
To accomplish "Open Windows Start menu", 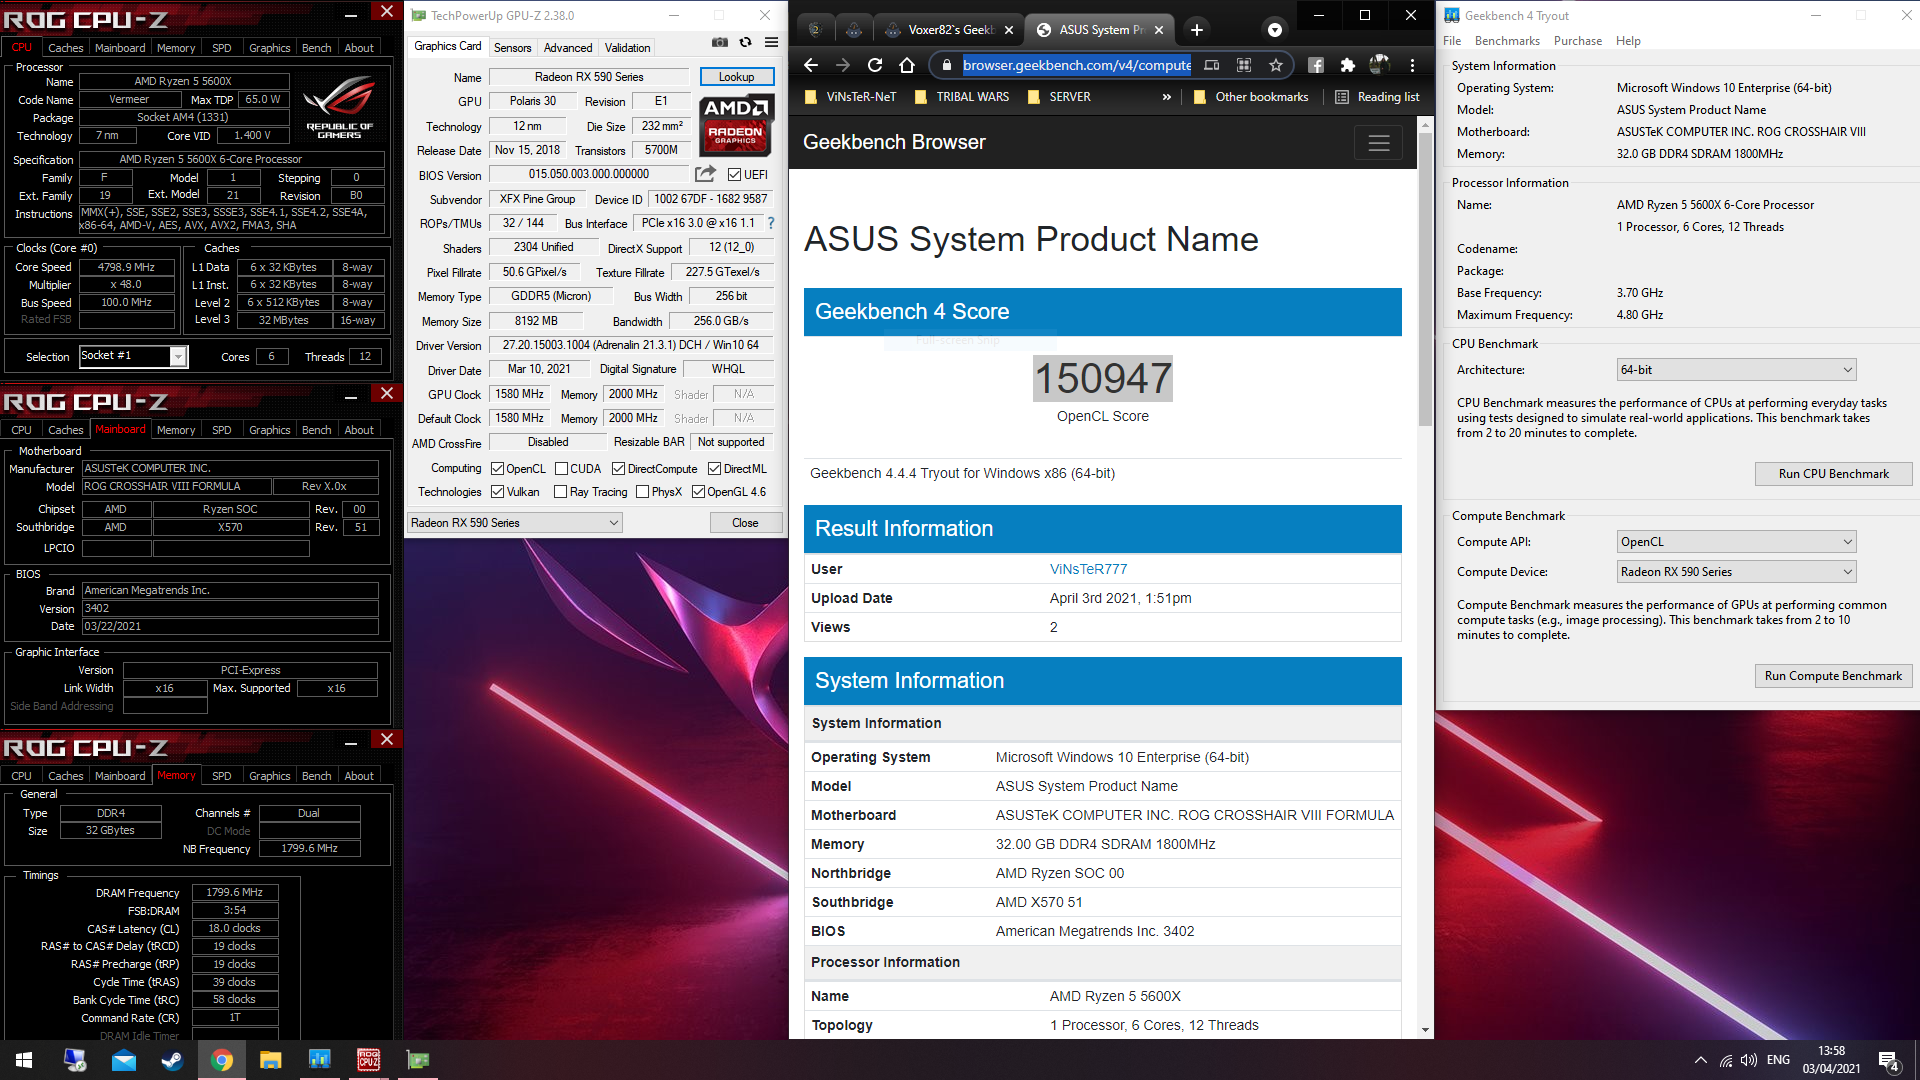I will (x=24, y=1060).
